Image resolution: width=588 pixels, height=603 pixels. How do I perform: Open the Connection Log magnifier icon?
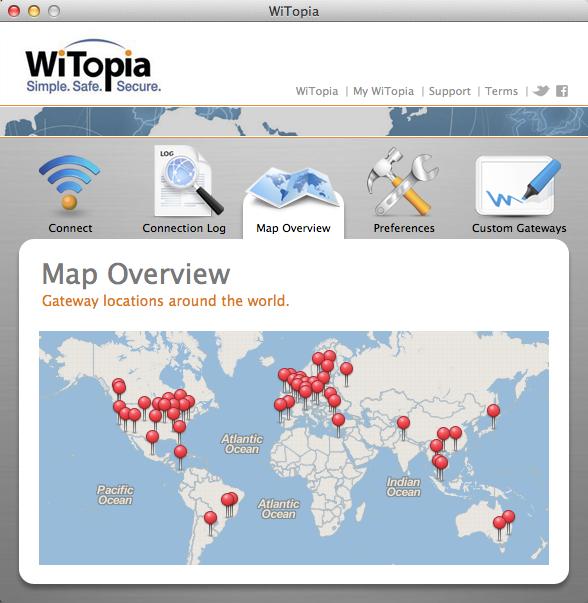(188, 180)
